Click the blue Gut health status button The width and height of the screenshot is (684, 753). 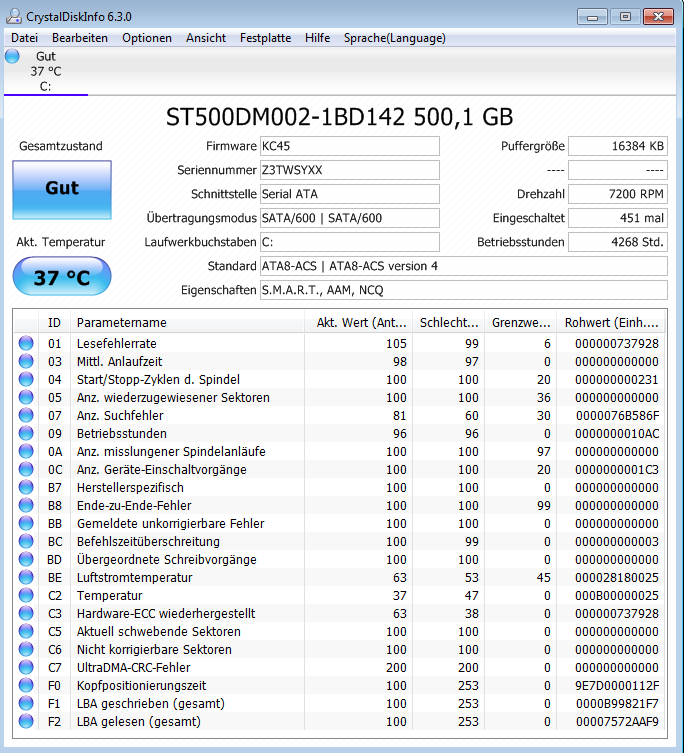point(62,190)
